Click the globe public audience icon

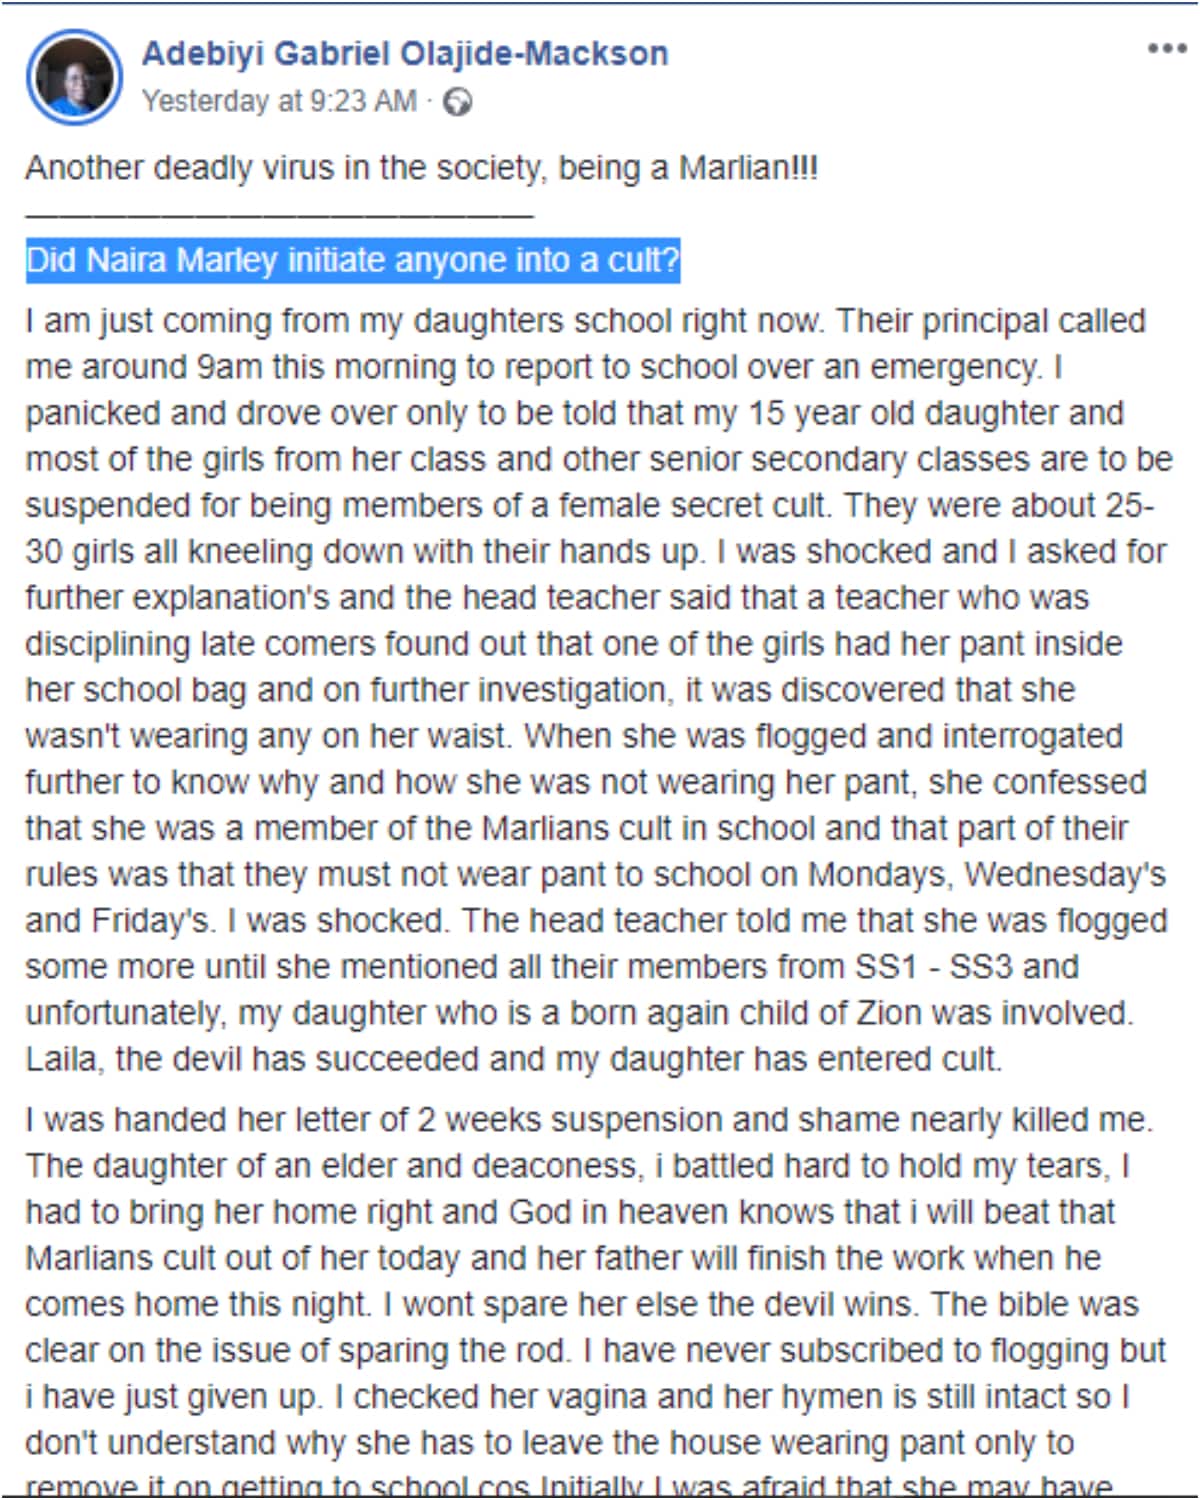pos(458,102)
